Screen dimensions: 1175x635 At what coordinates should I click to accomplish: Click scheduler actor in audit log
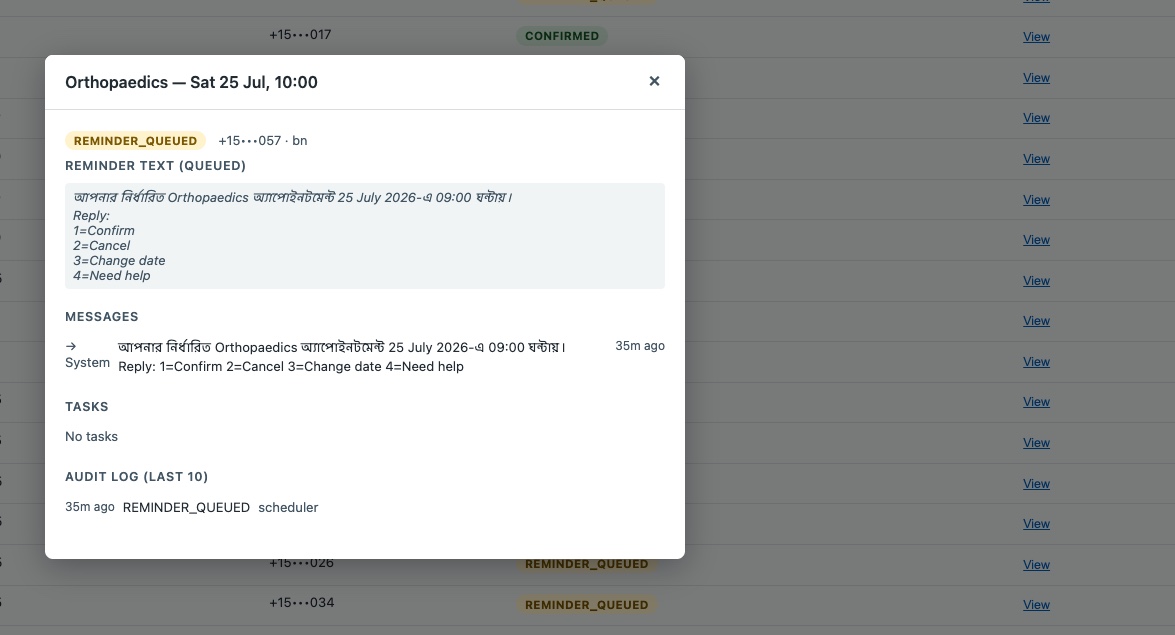[x=289, y=508]
